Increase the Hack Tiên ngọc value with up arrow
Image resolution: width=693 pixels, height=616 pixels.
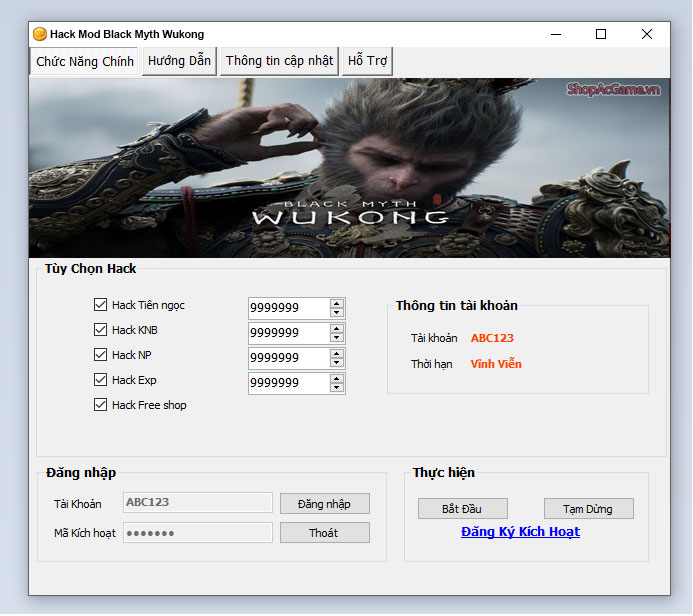click(x=337, y=304)
